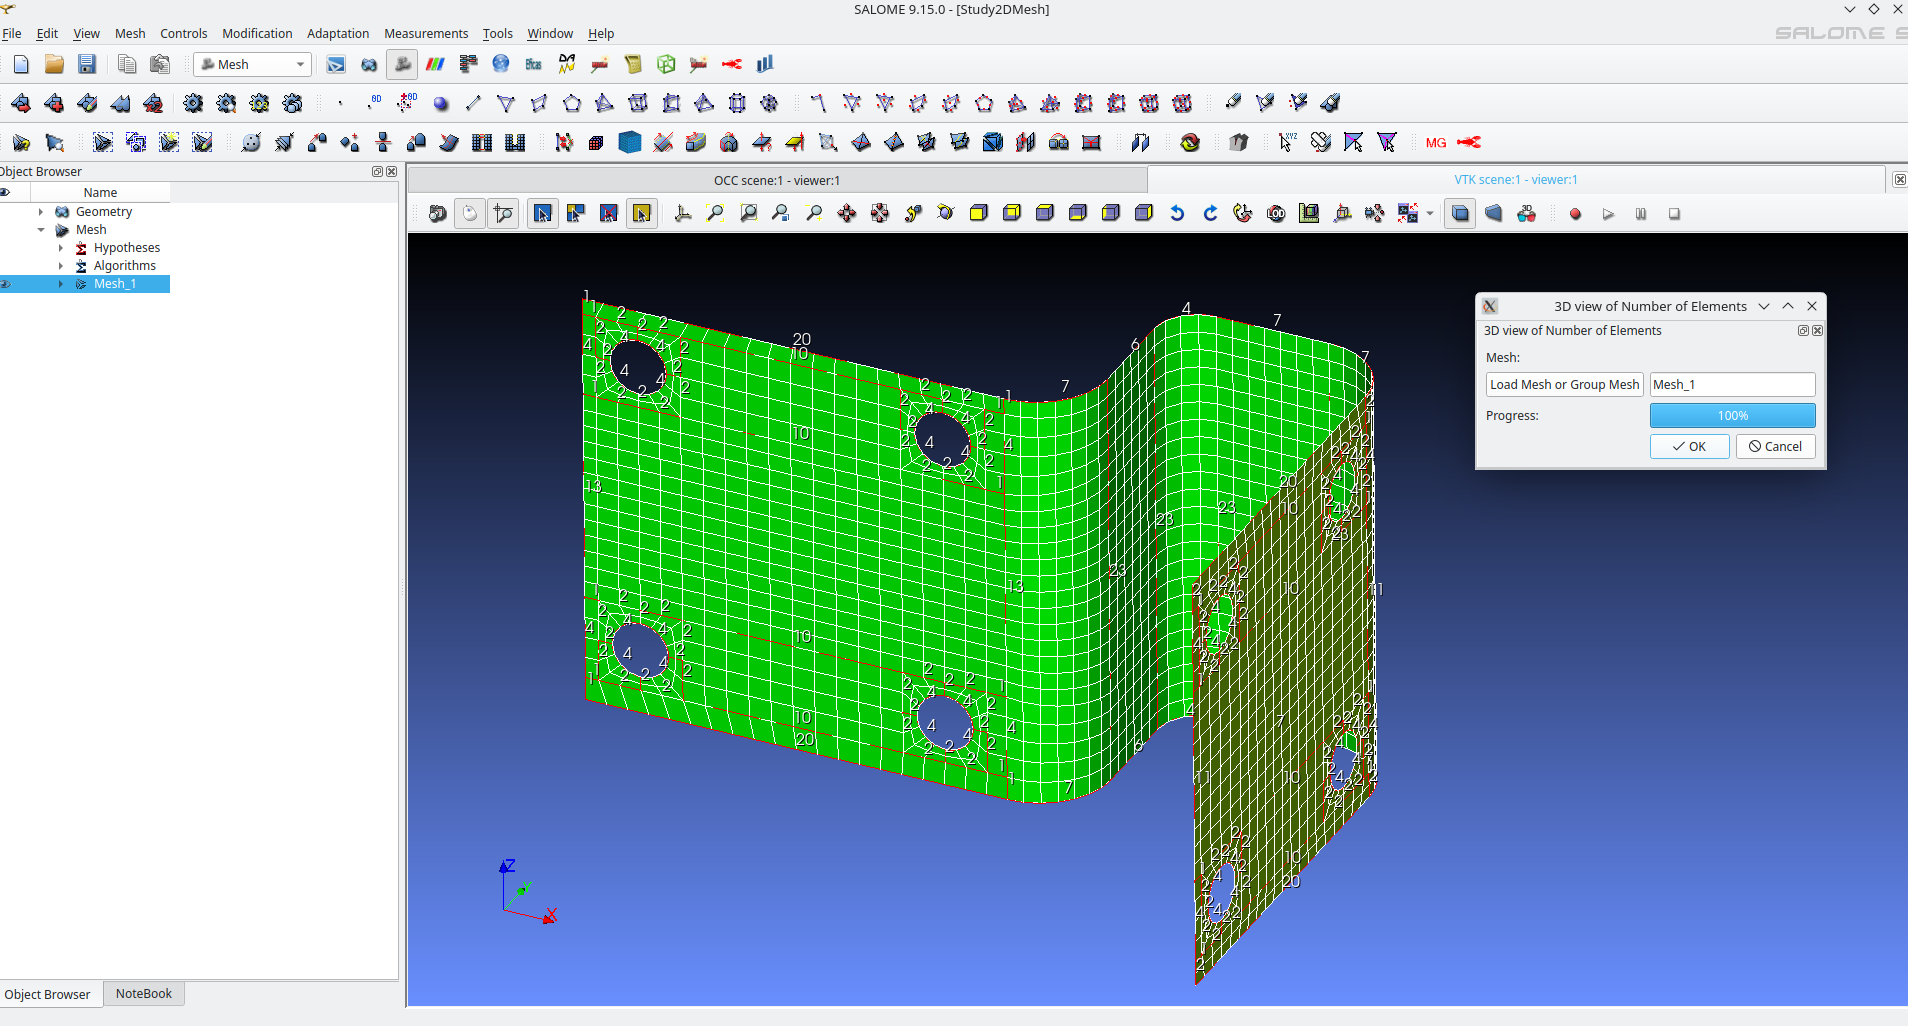The width and height of the screenshot is (1908, 1026).
Task: Select the Add Ball sphere icon
Action: point(441,103)
